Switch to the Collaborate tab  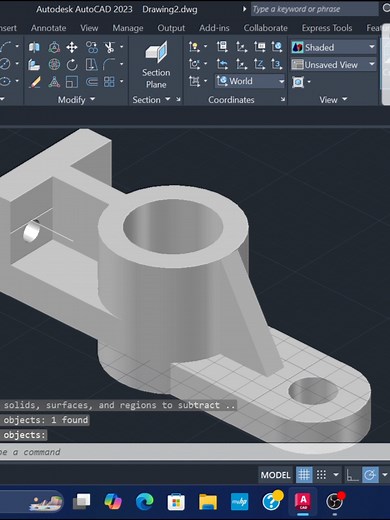coord(265,28)
